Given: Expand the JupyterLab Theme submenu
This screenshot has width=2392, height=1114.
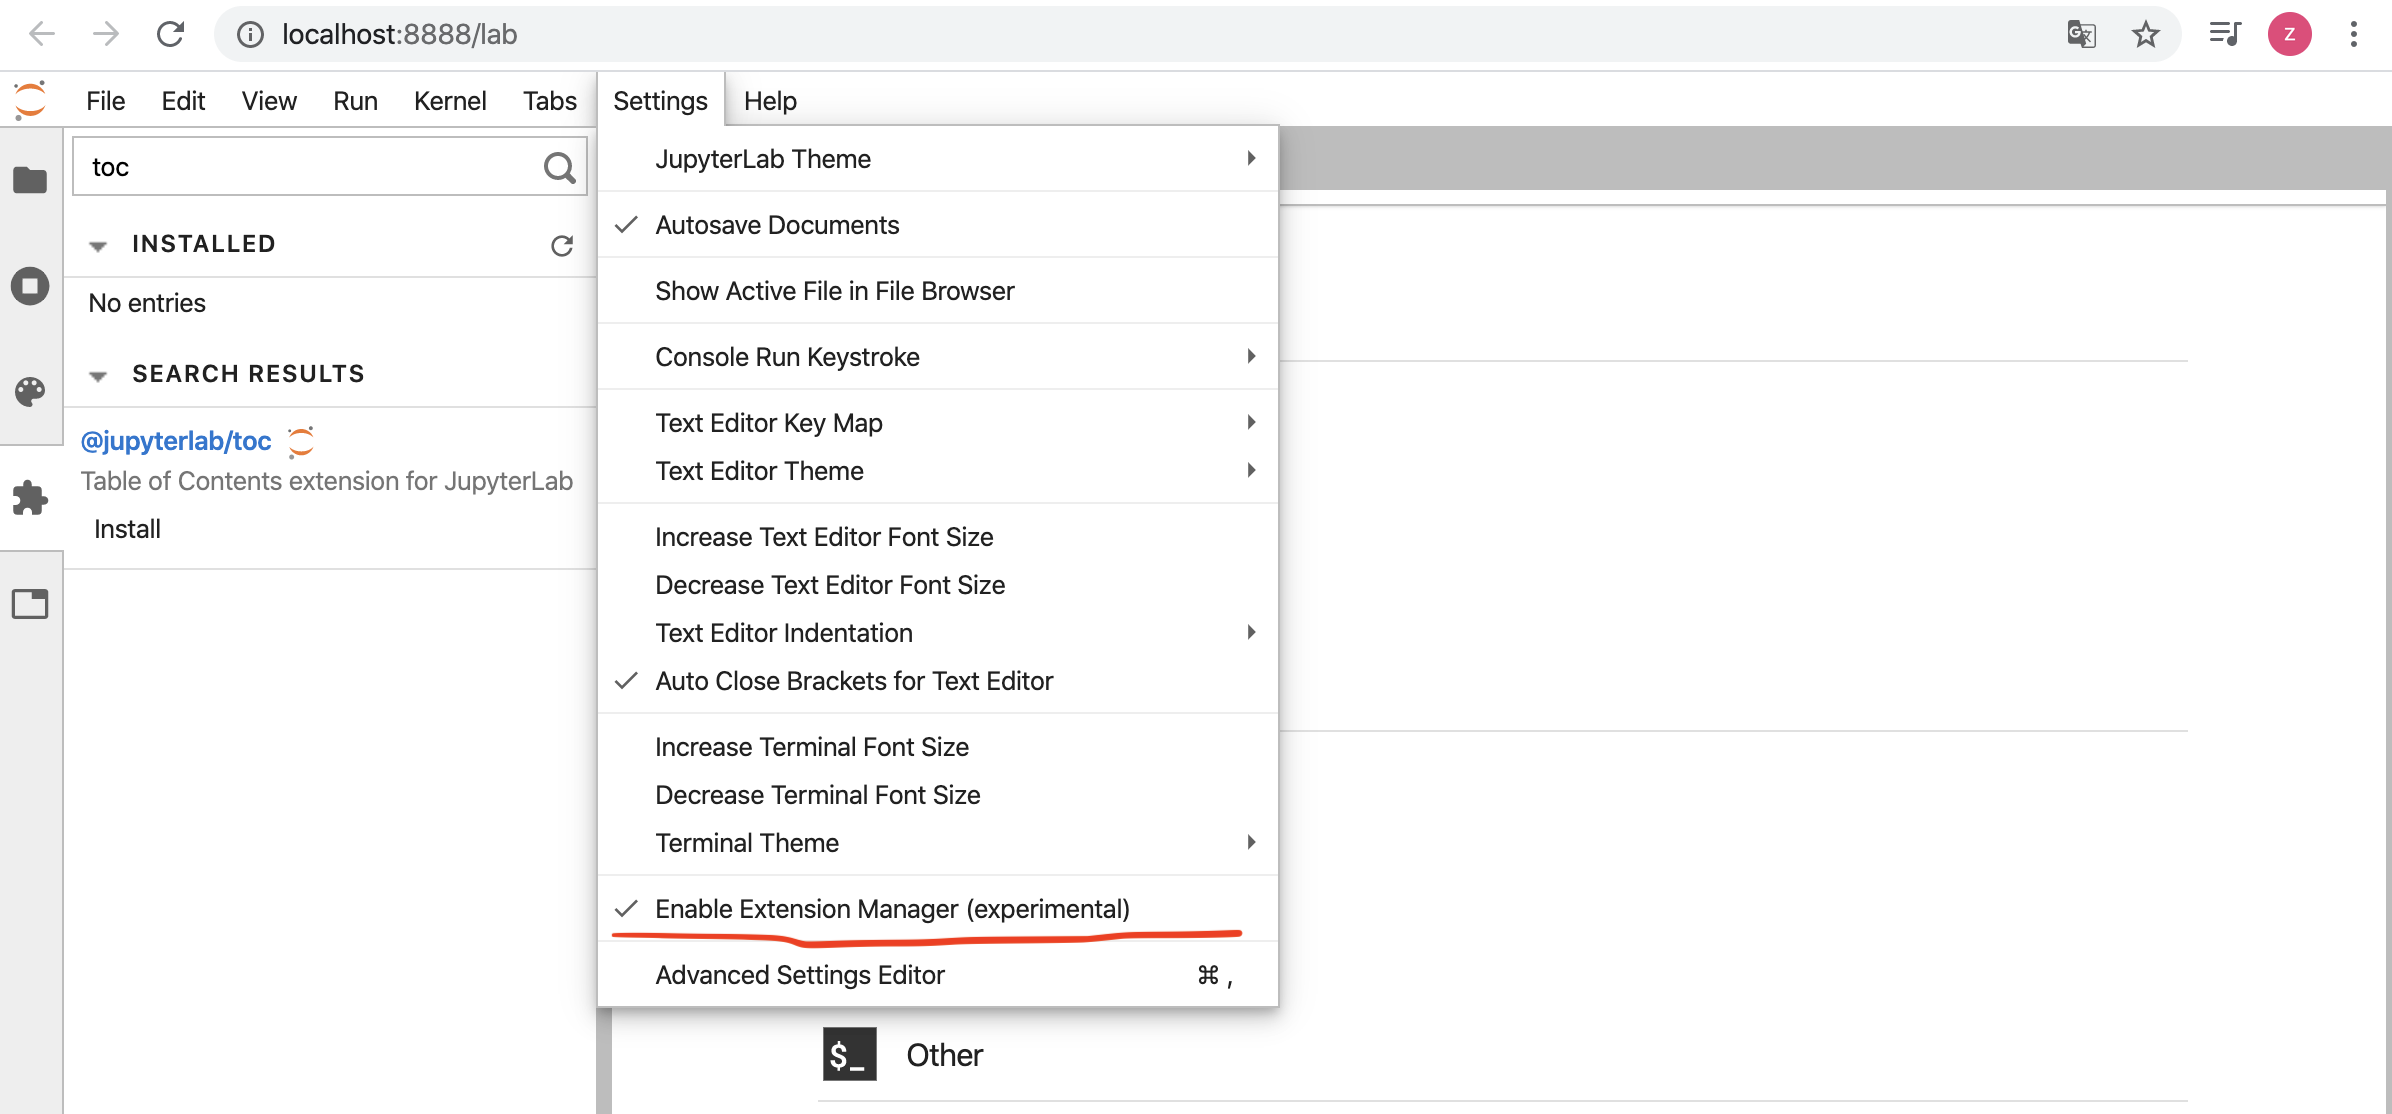Looking at the screenshot, I should [x=762, y=159].
